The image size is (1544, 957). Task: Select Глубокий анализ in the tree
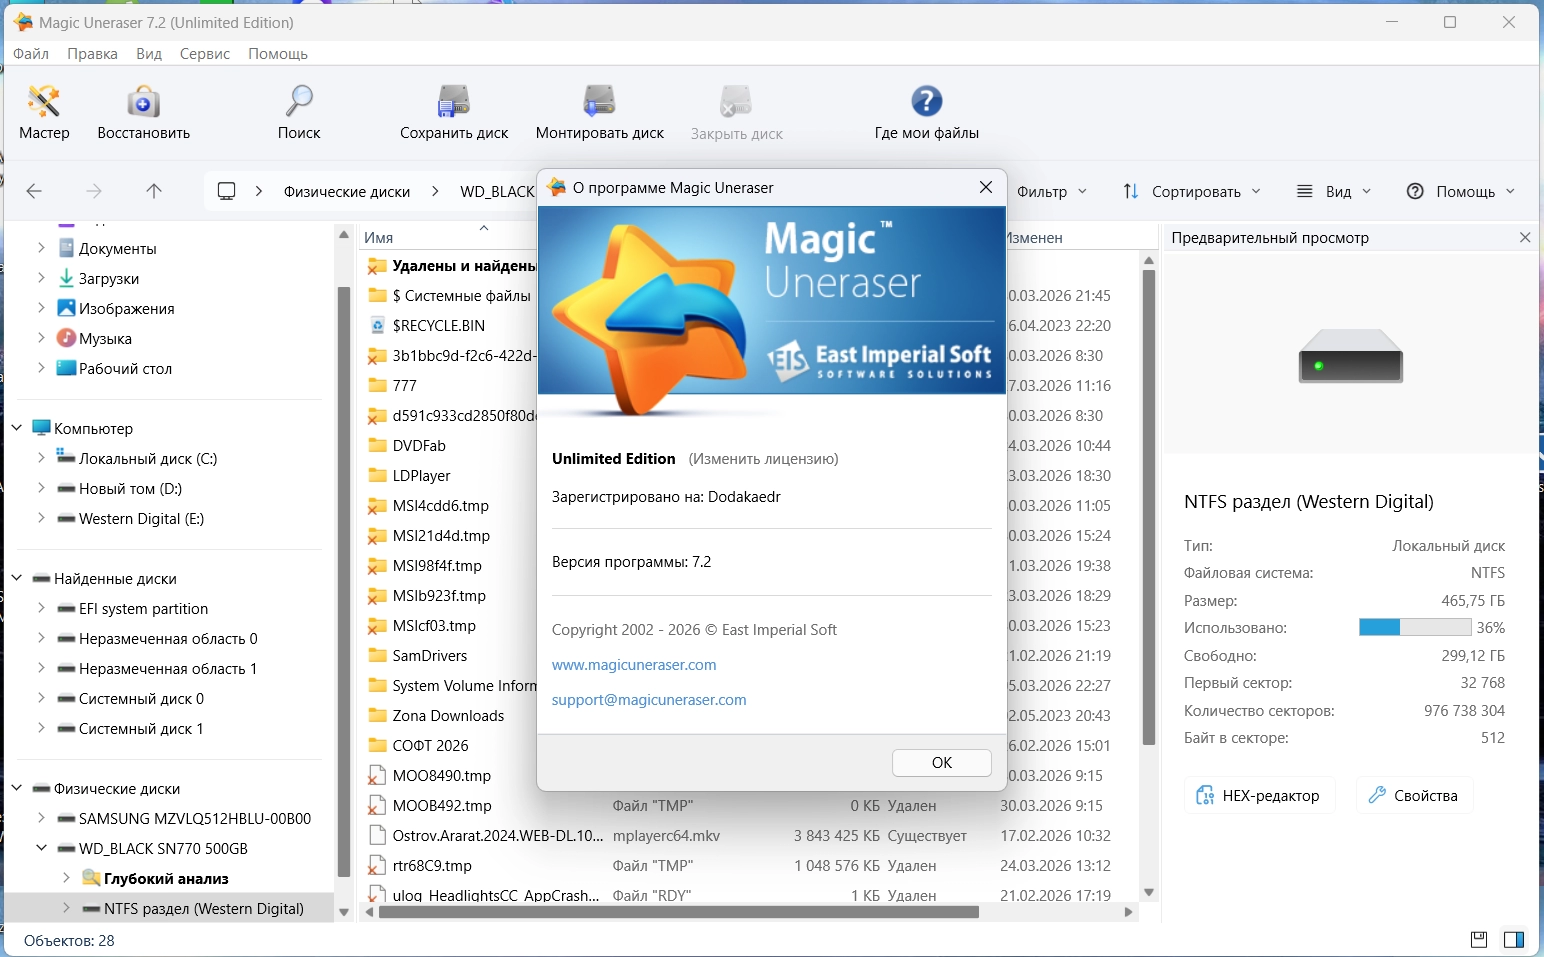(166, 878)
